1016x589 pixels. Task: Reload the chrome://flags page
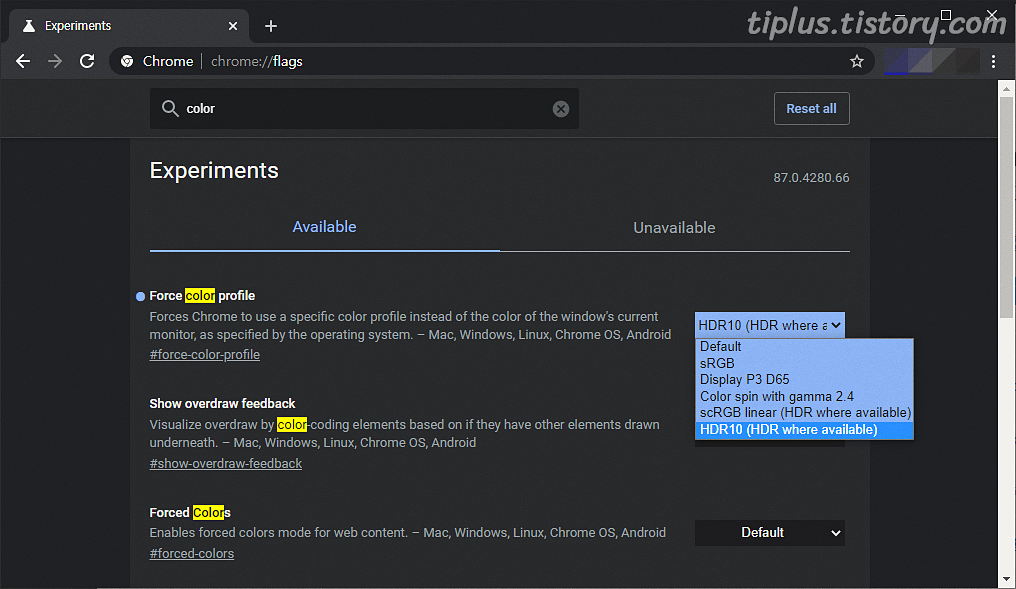pyautogui.click(x=87, y=61)
